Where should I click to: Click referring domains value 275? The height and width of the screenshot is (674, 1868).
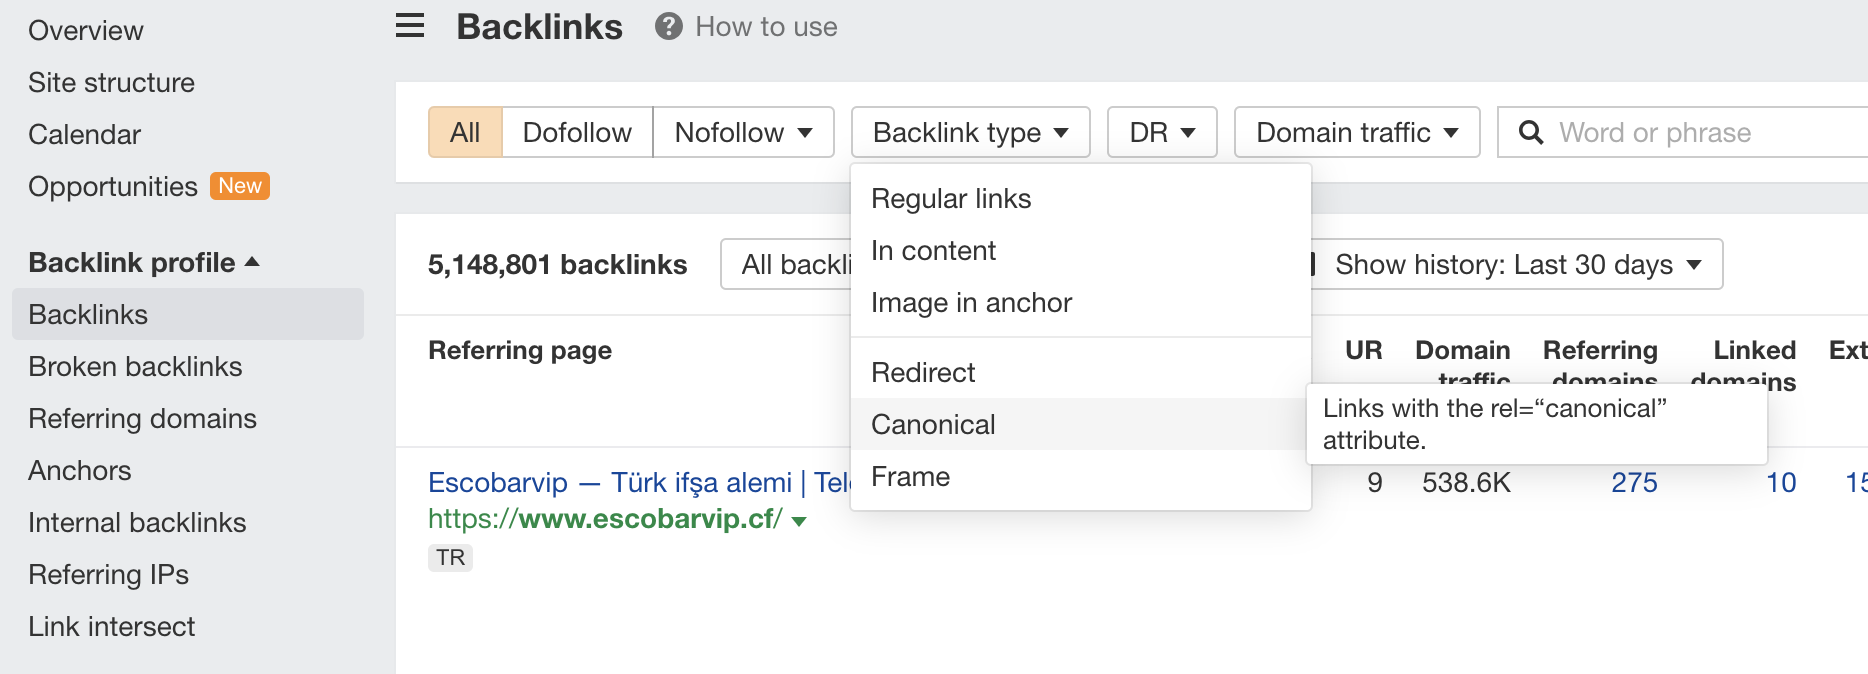tap(1634, 482)
